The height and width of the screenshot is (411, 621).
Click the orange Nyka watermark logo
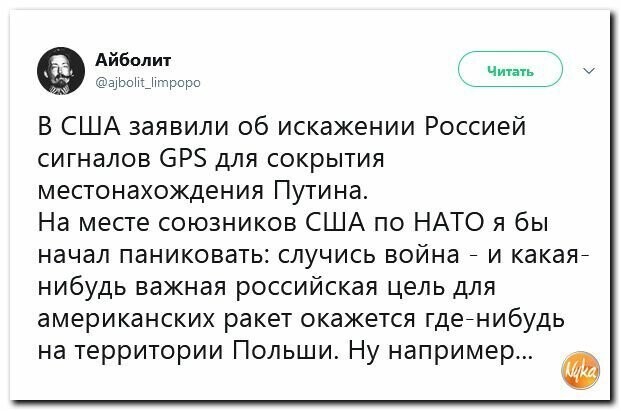tap(581, 370)
